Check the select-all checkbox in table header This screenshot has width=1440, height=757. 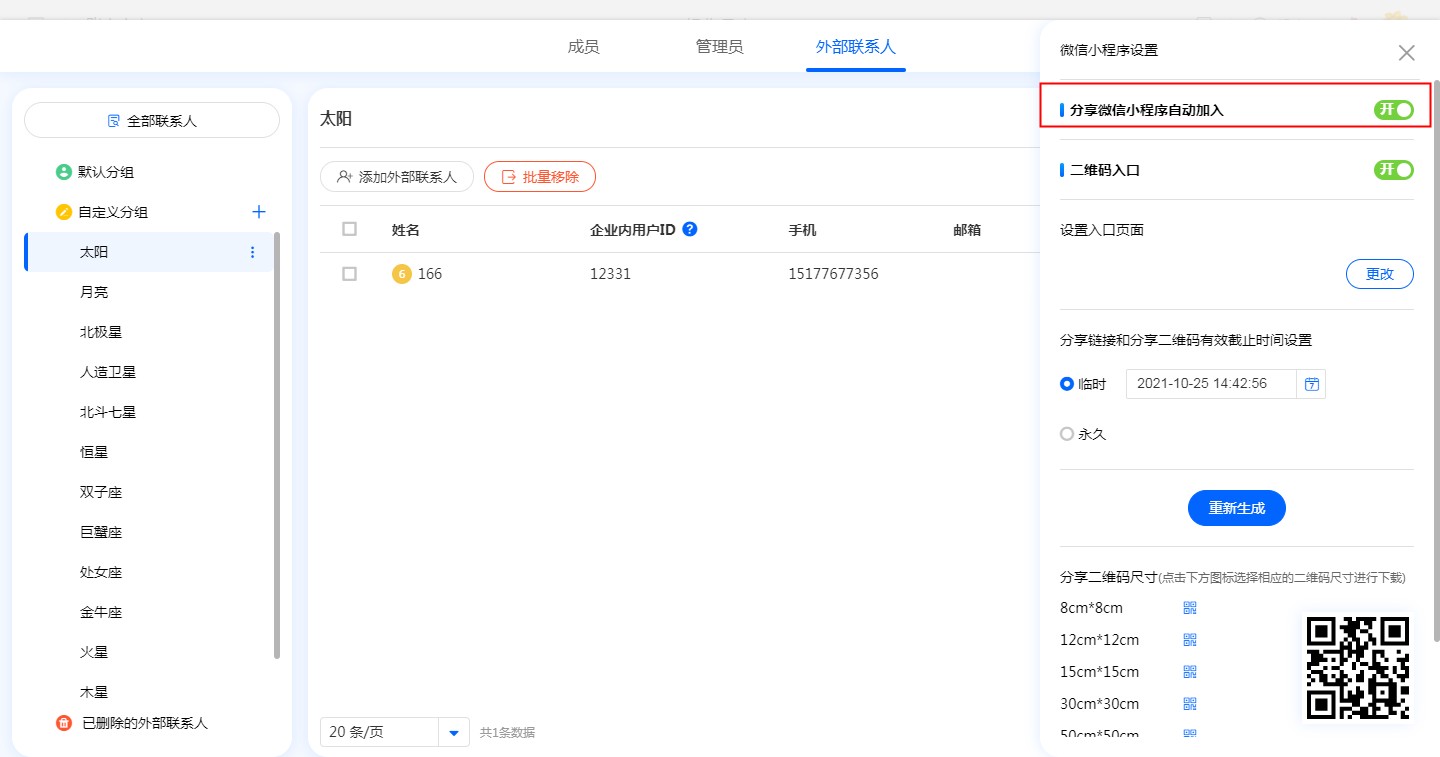349,229
